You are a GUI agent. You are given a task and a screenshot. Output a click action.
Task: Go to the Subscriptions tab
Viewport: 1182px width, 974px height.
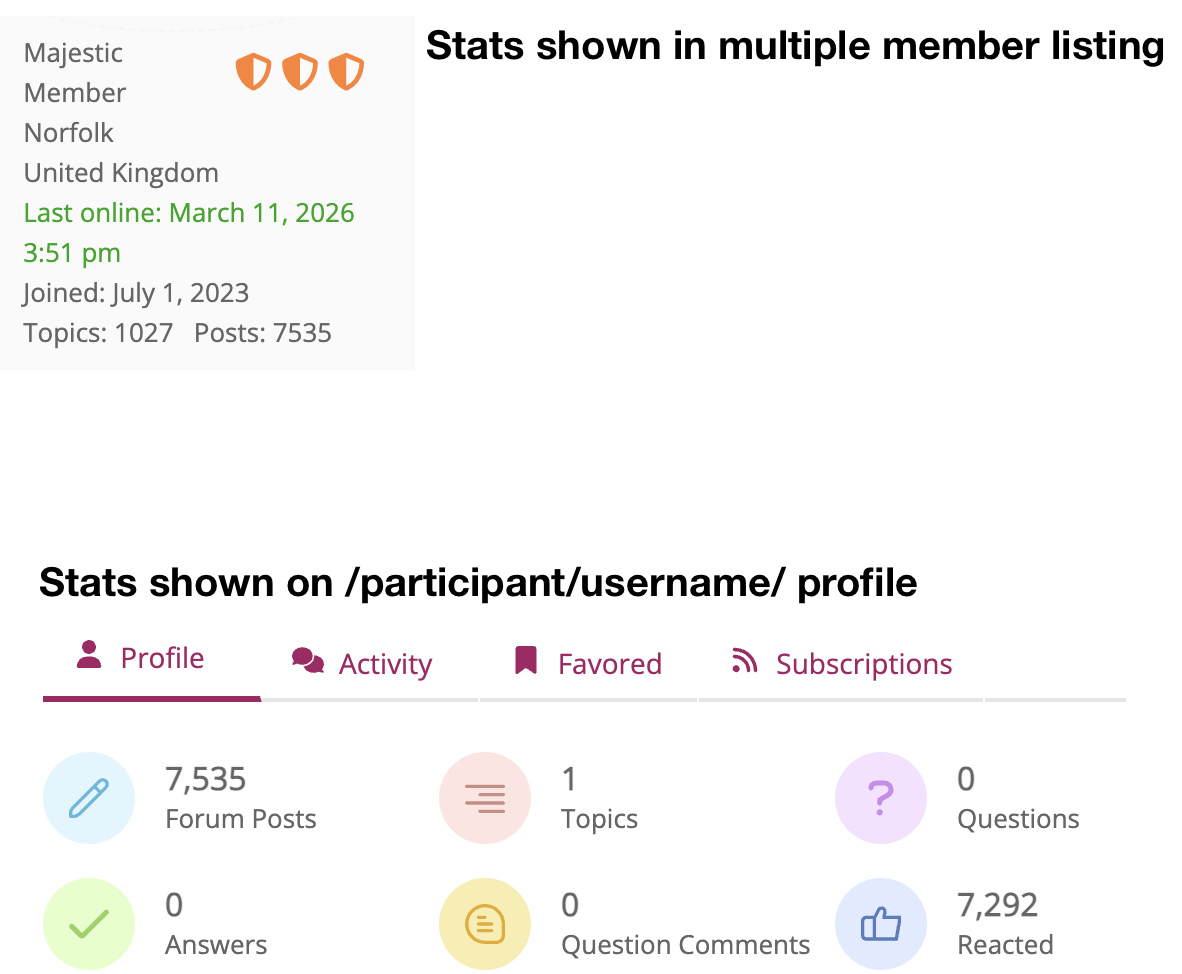point(842,664)
